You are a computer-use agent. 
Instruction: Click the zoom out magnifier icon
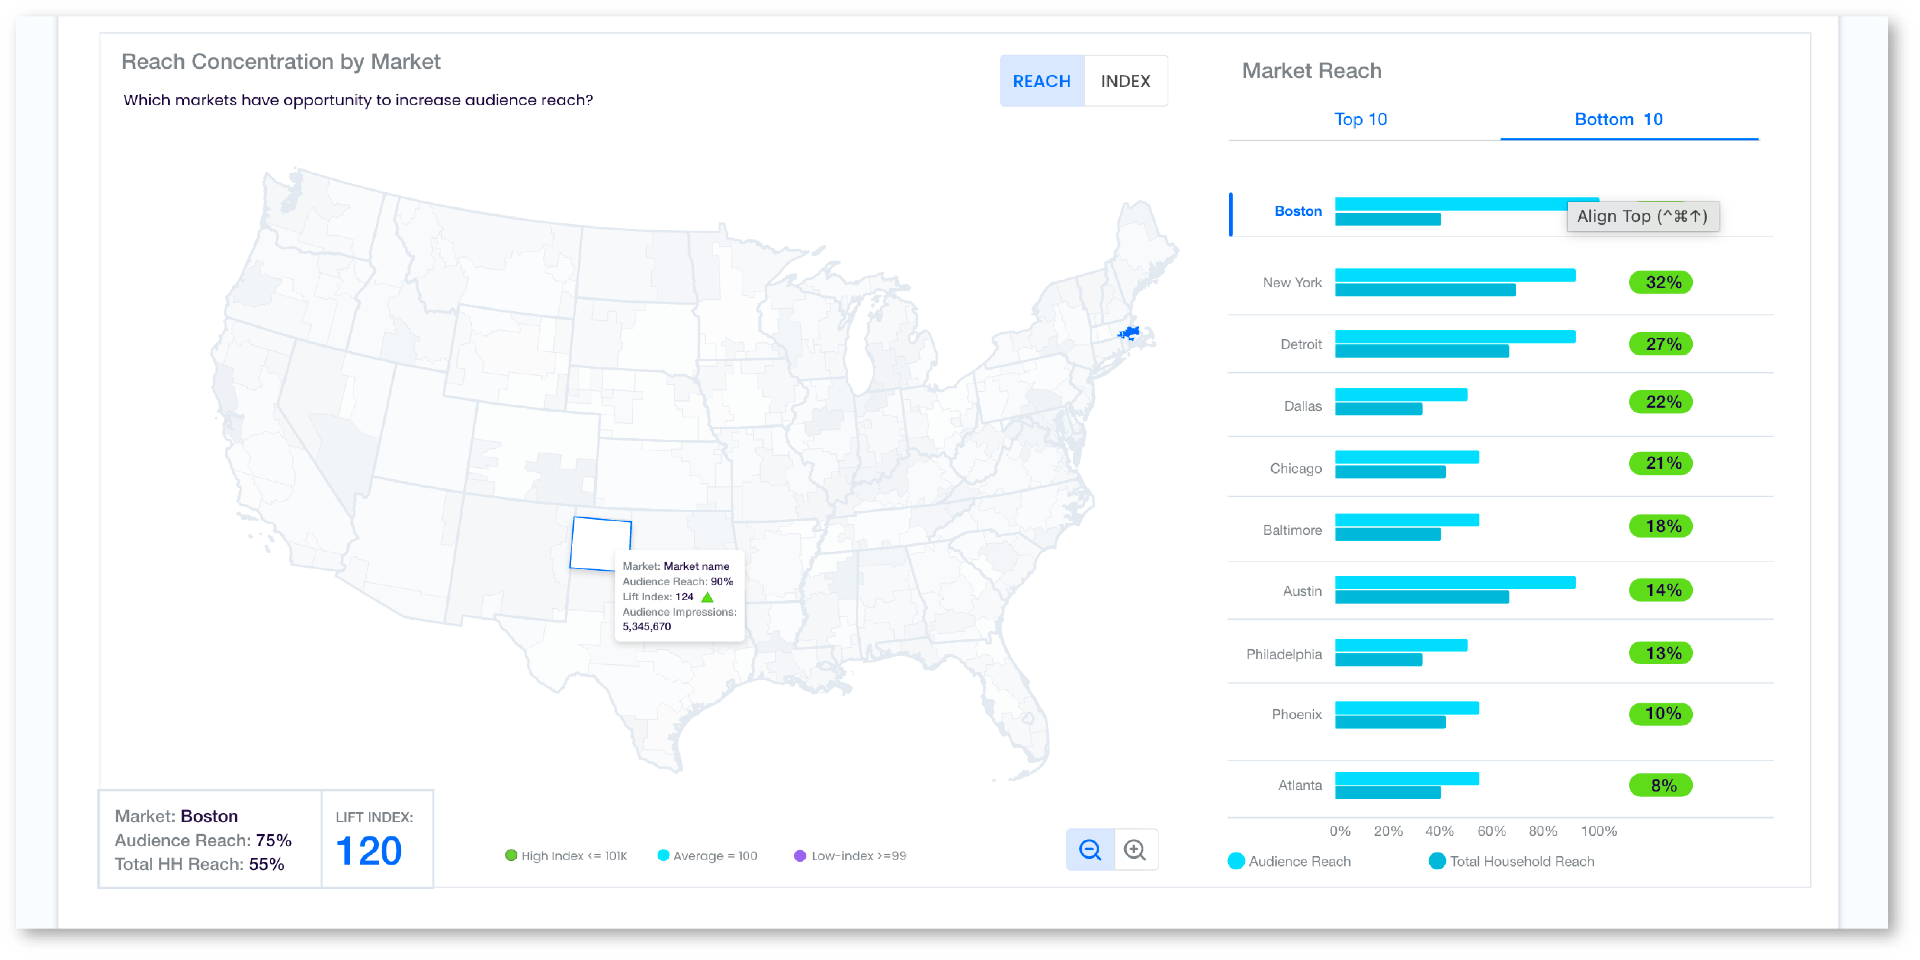pyautogui.click(x=1090, y=850)
